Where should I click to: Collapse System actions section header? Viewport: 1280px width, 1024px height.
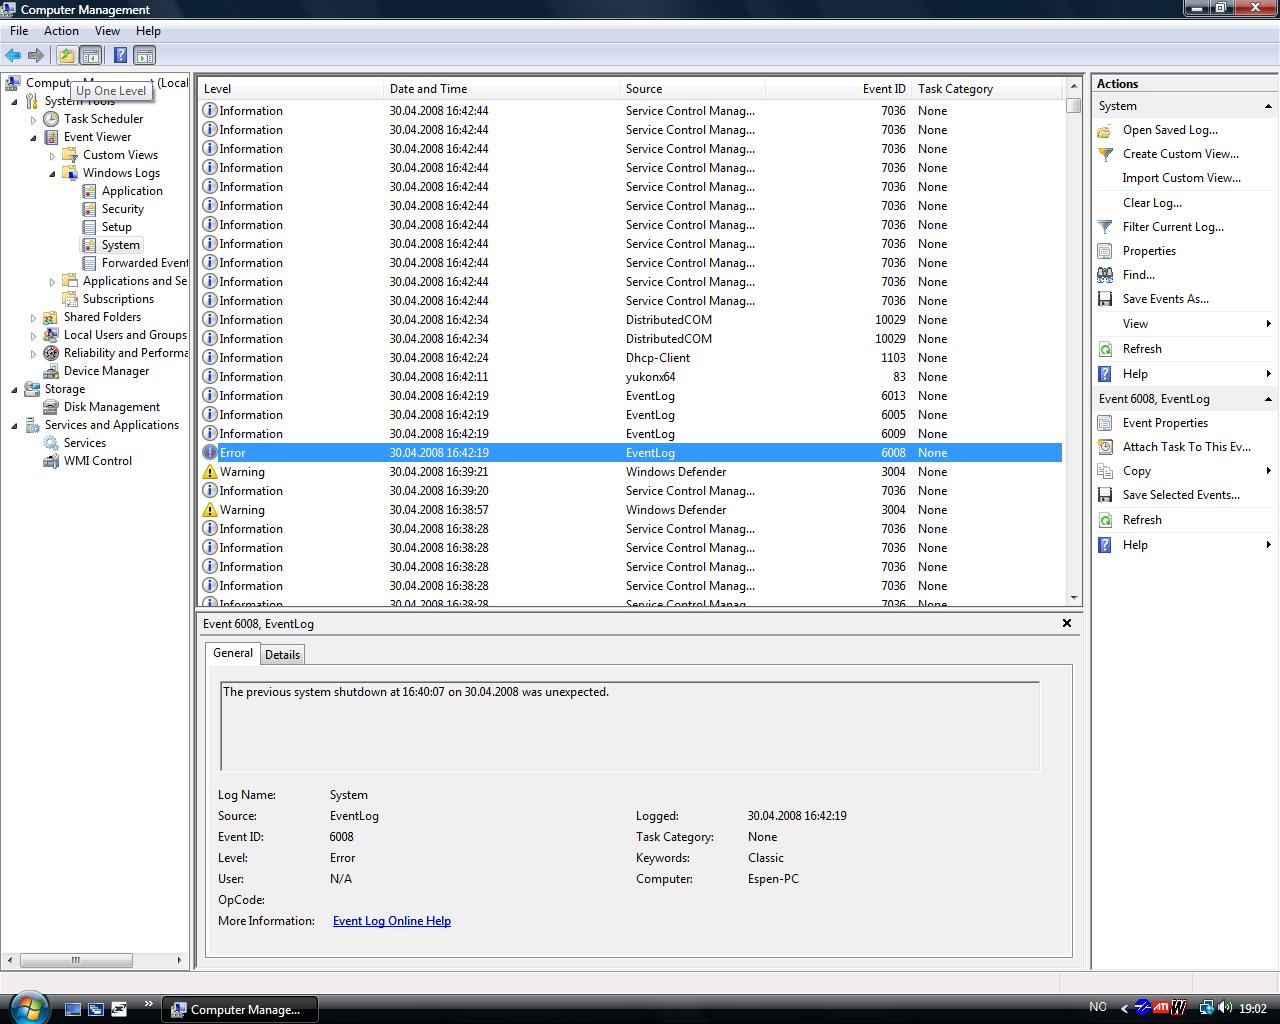point(1268,106)
